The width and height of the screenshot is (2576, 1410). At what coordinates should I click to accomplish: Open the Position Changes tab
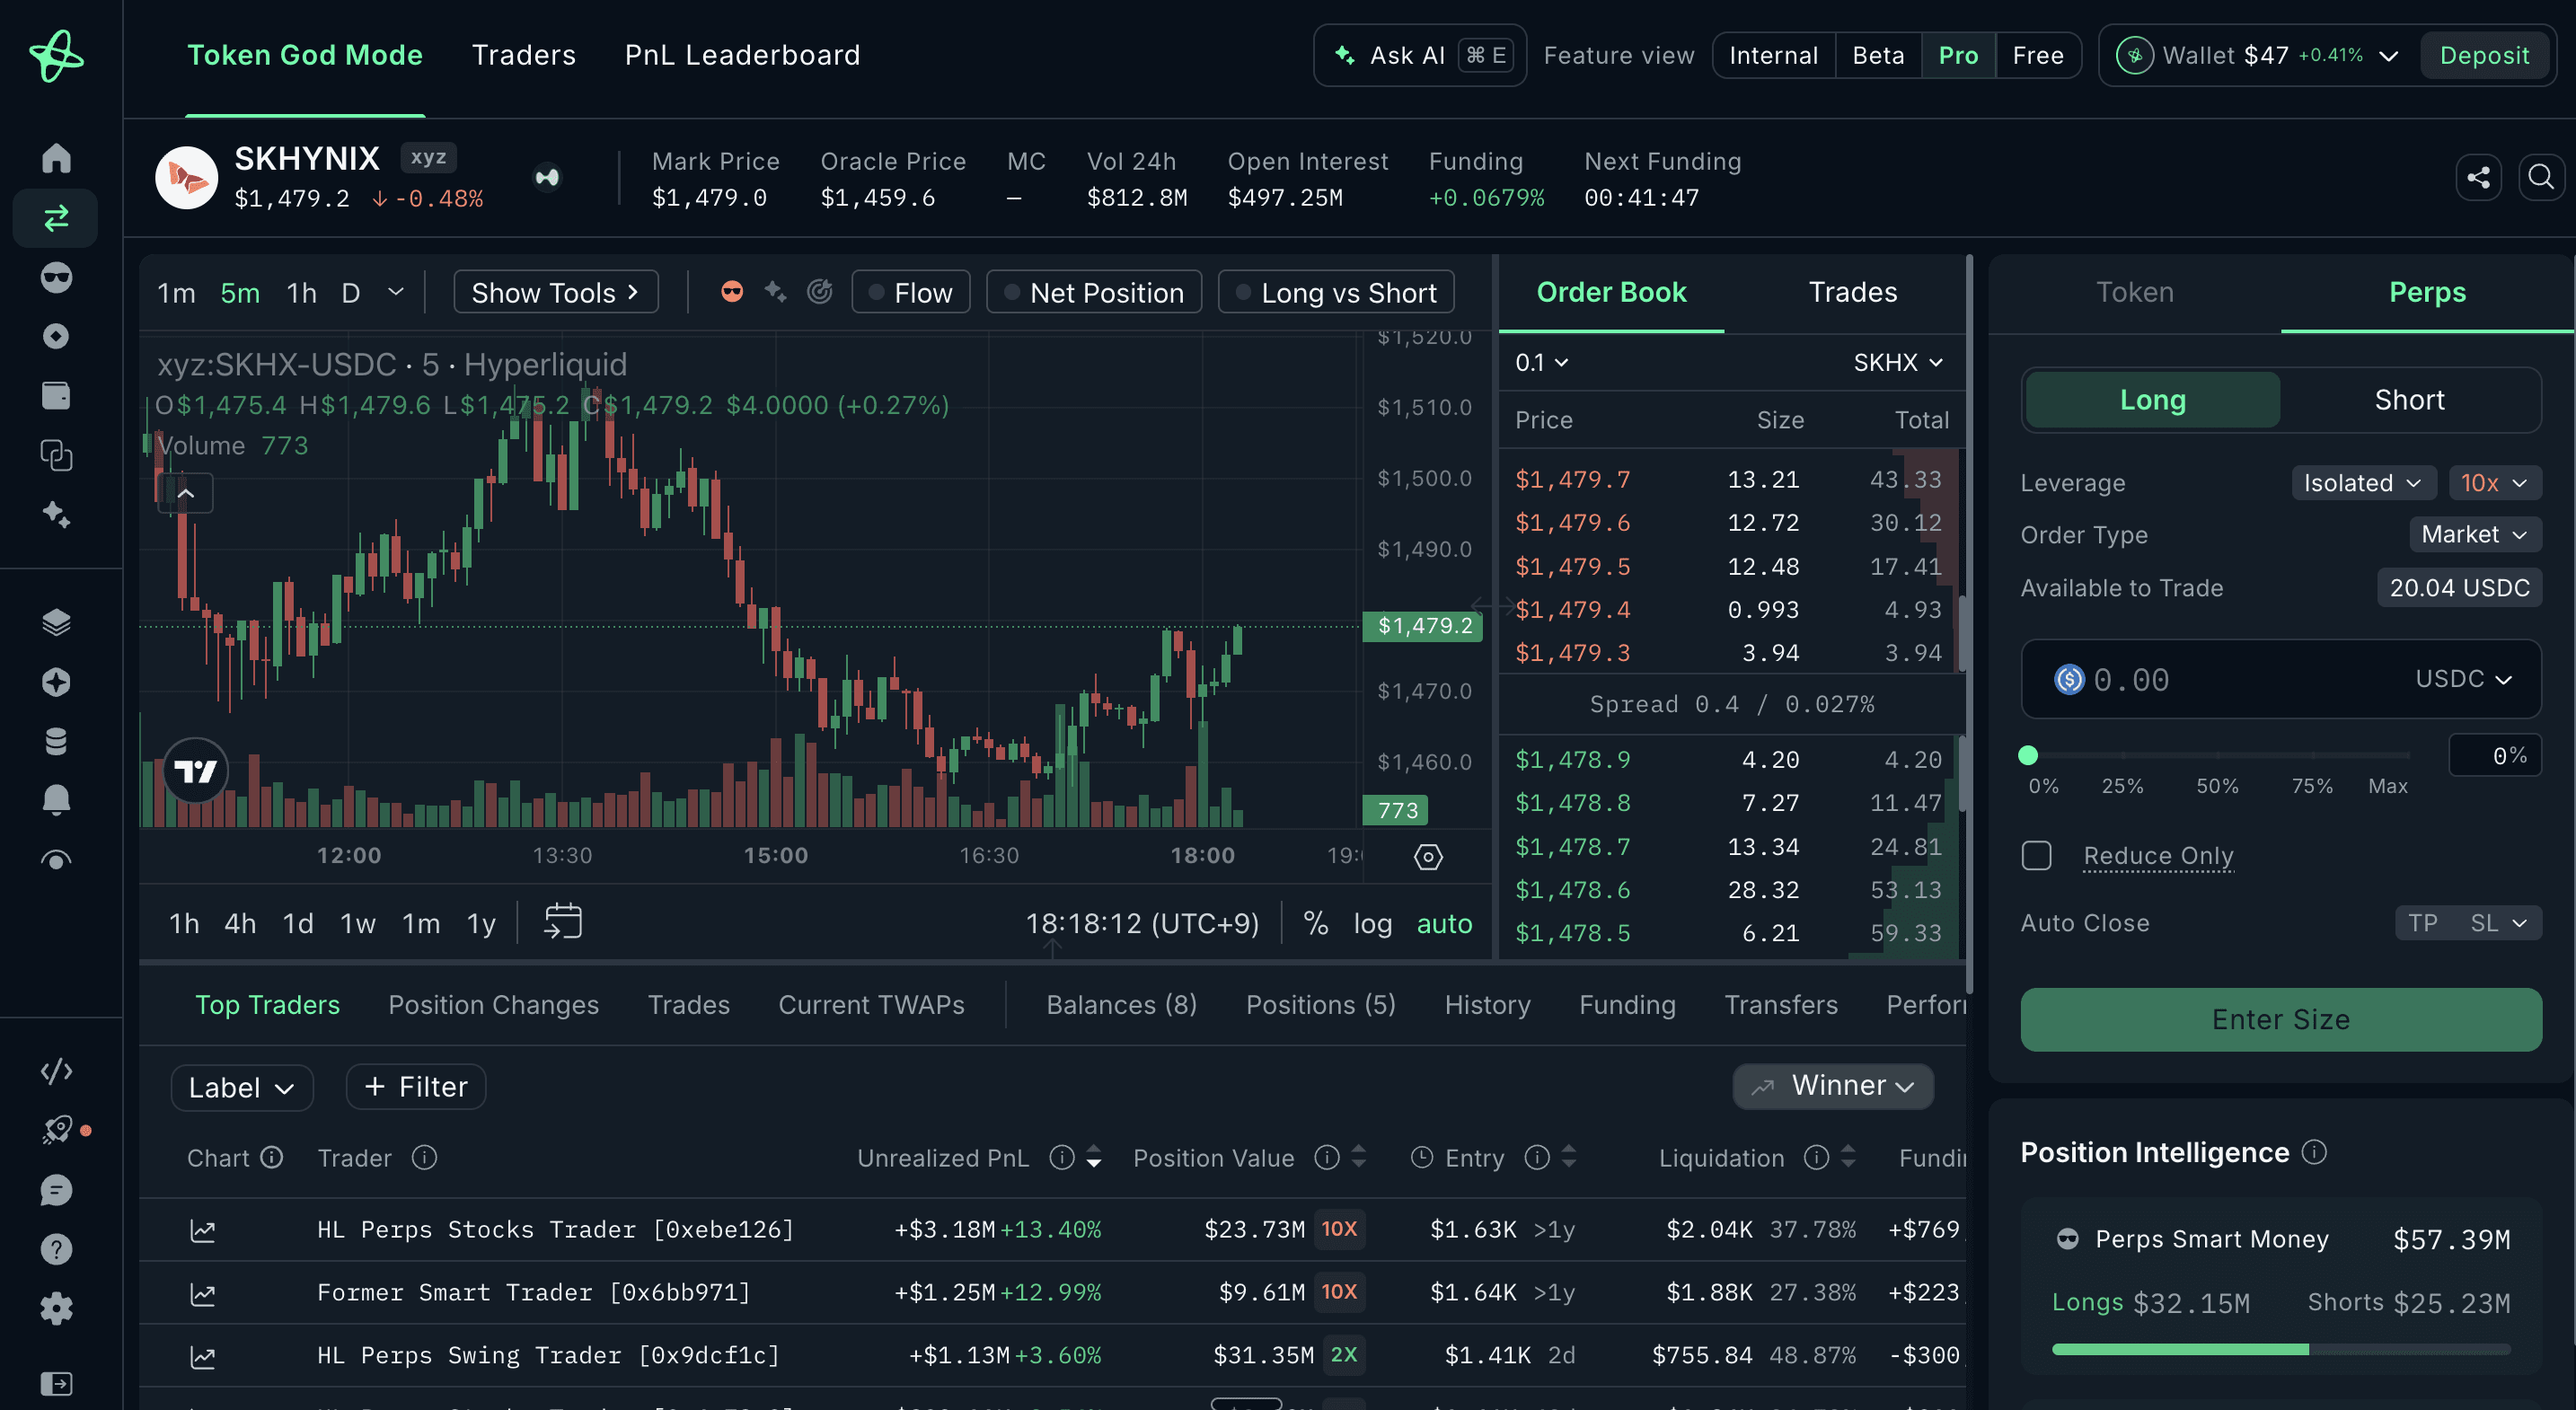tap(494, 1005)
